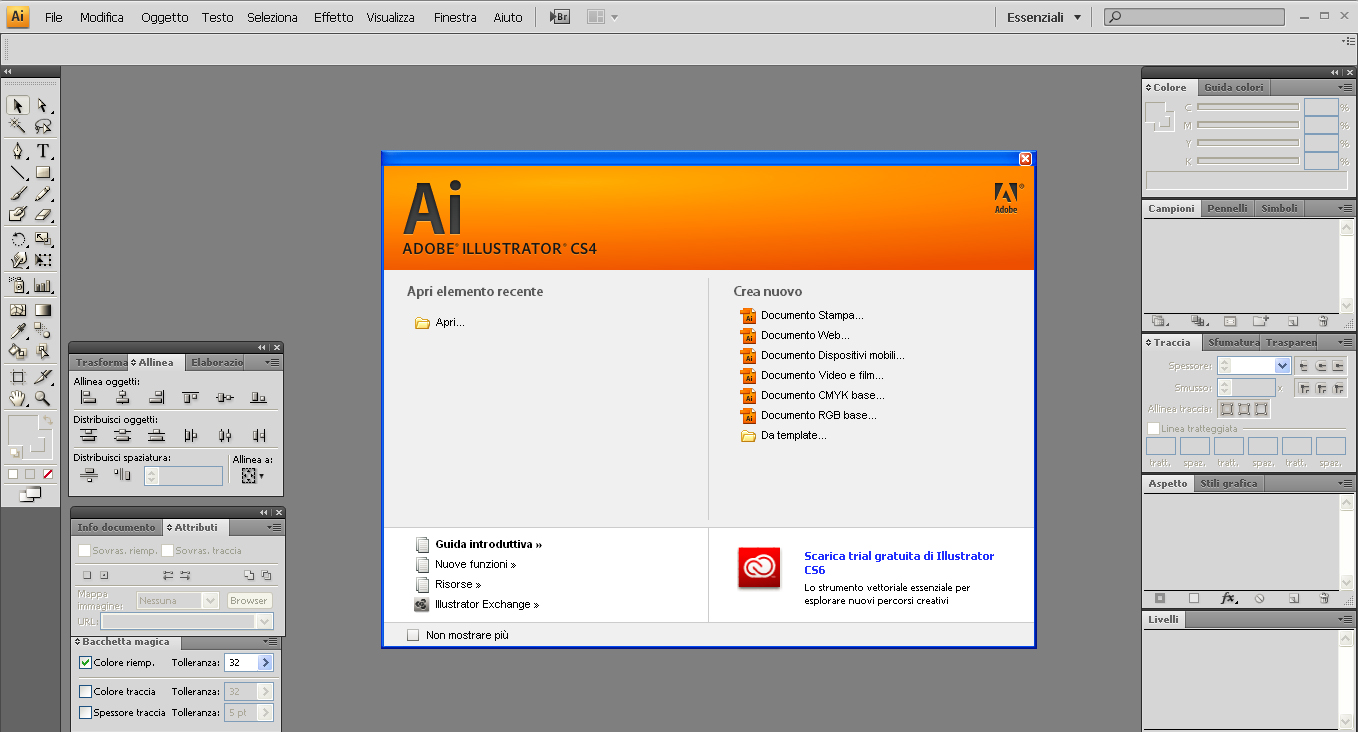Select the Zoom tool

[x=41, y=398]
